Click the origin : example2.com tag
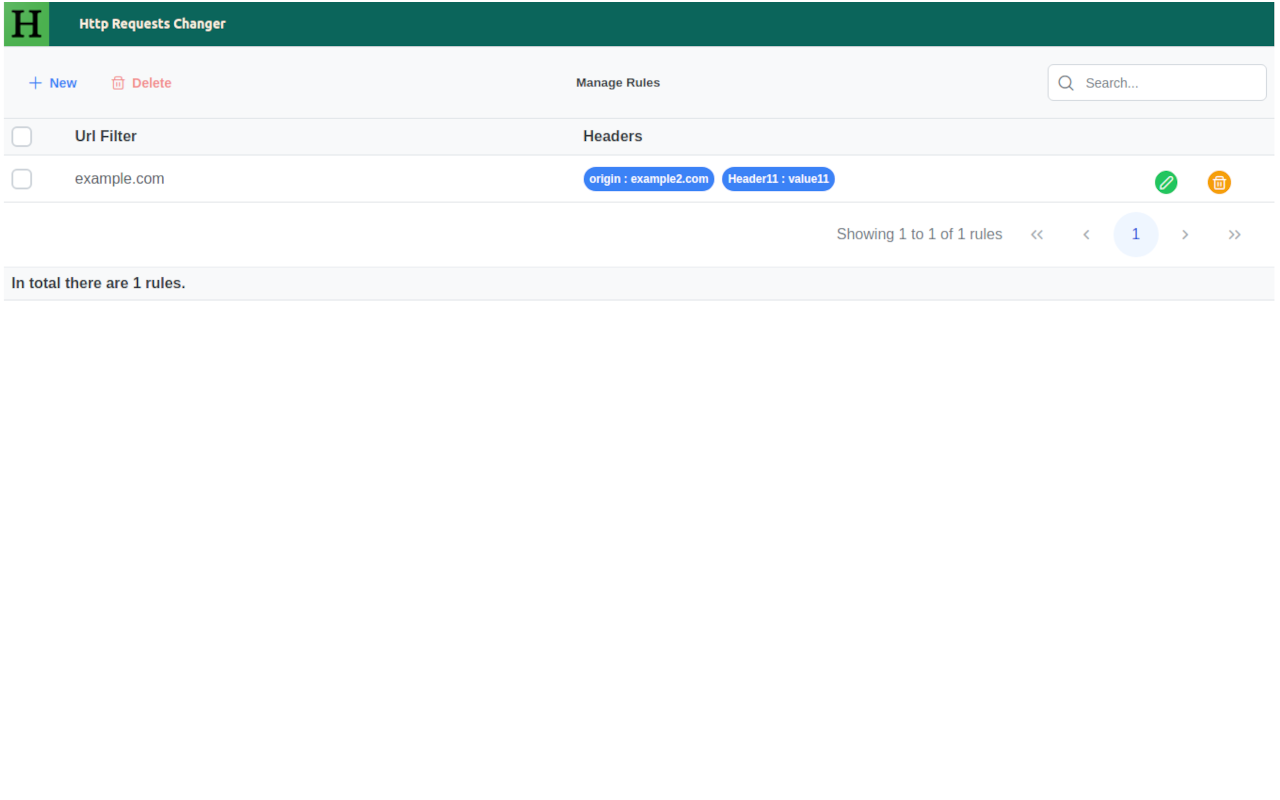 (x=649, y=179)
